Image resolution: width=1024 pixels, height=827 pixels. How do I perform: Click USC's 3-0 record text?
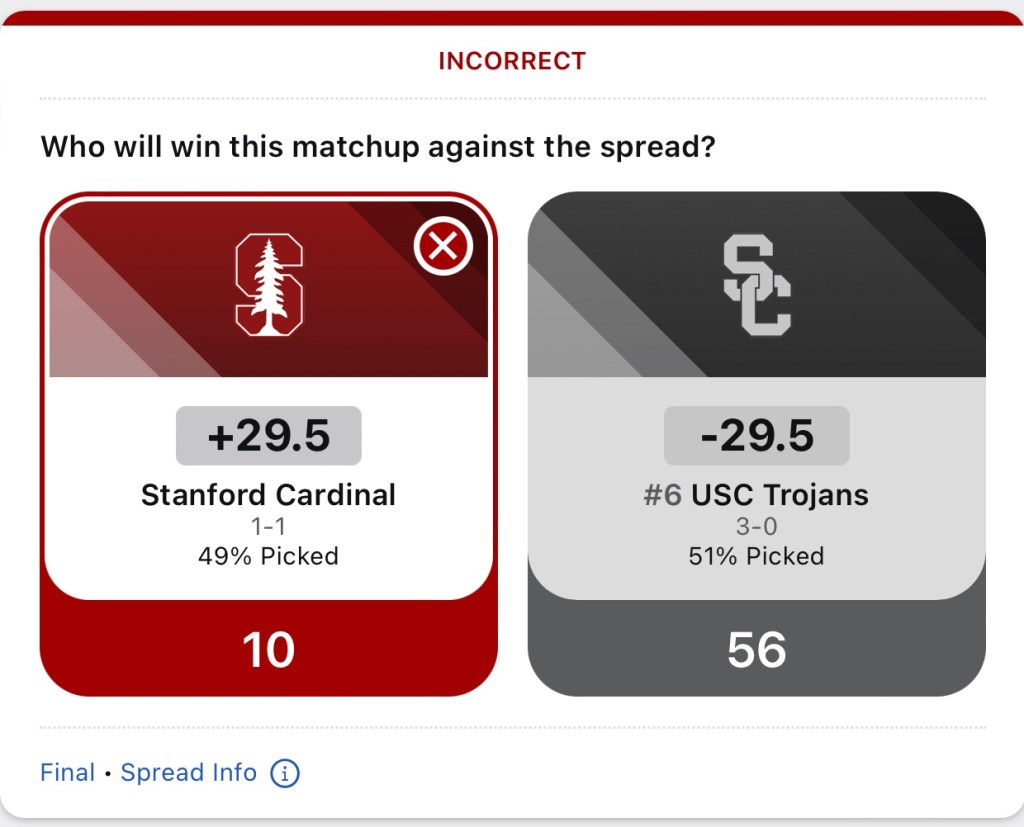tap(756, 527)
